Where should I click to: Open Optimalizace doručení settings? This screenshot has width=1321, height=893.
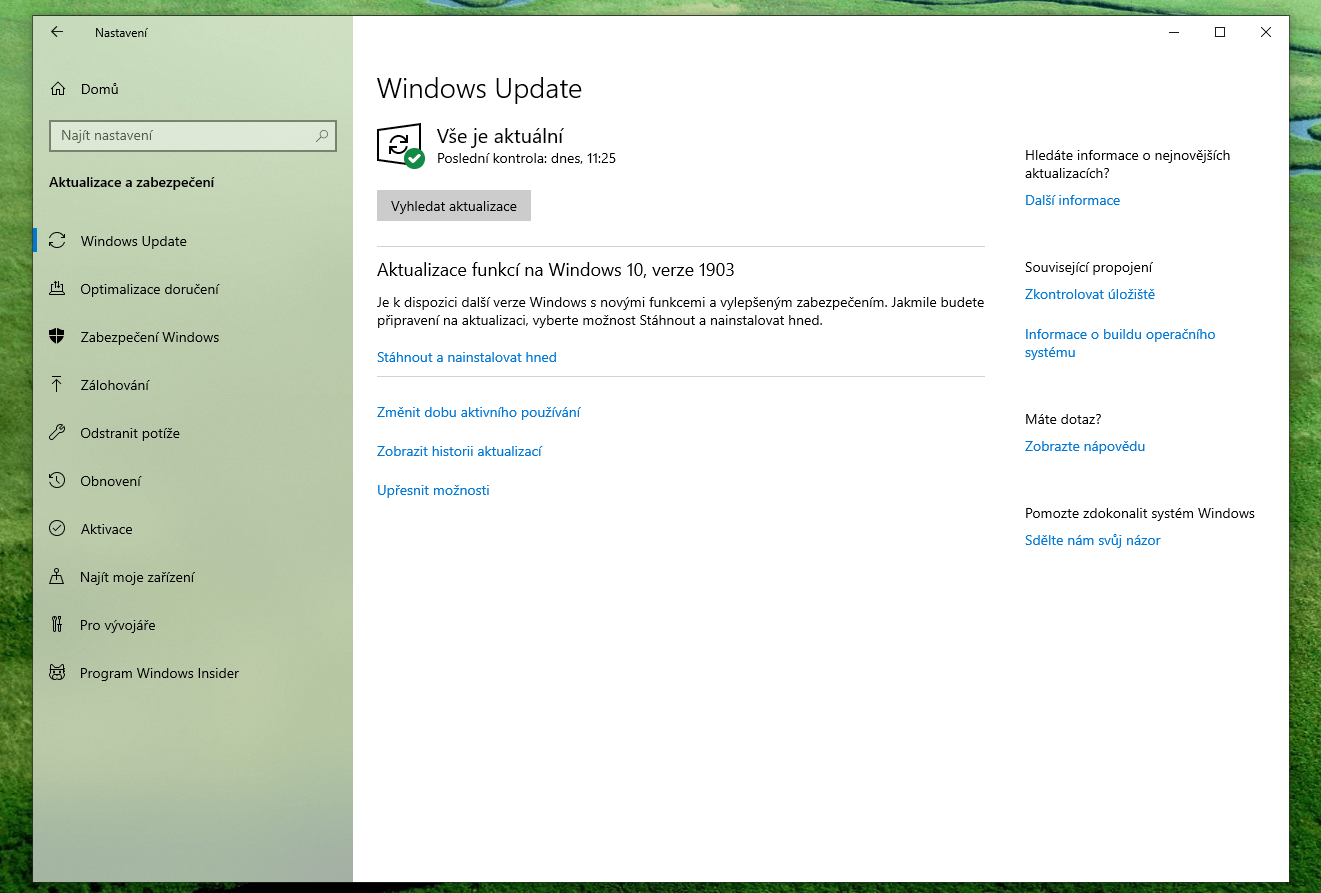152,289
